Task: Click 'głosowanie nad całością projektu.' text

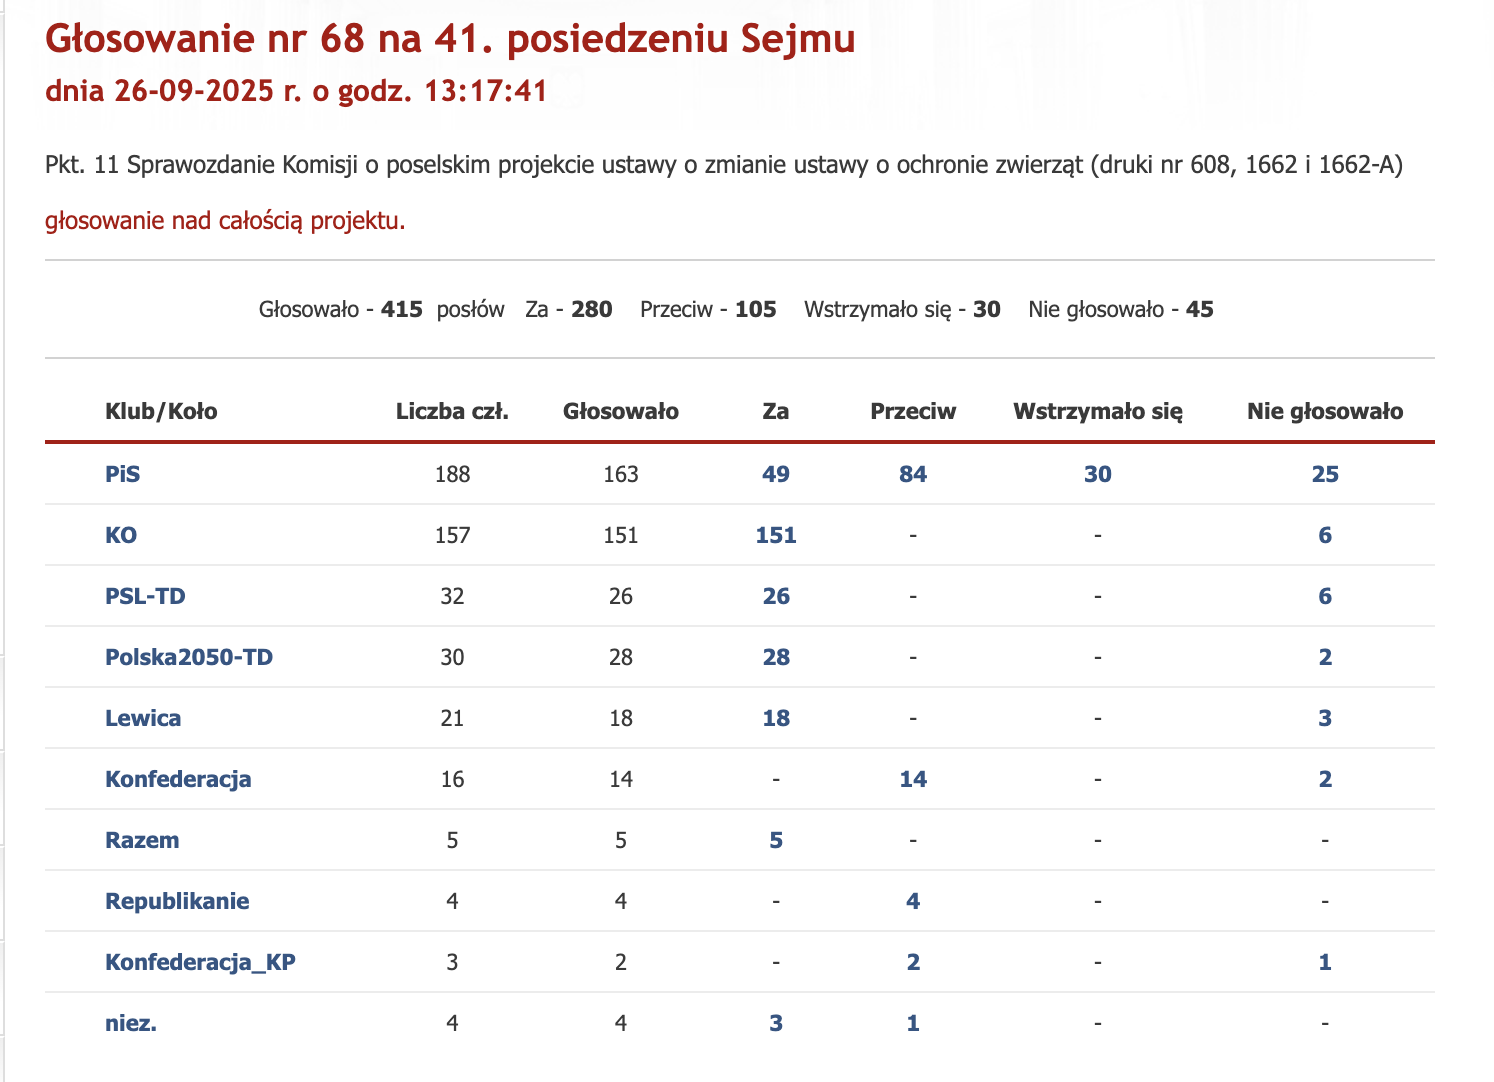Action: pyautogui.click(x=225, y=220)
